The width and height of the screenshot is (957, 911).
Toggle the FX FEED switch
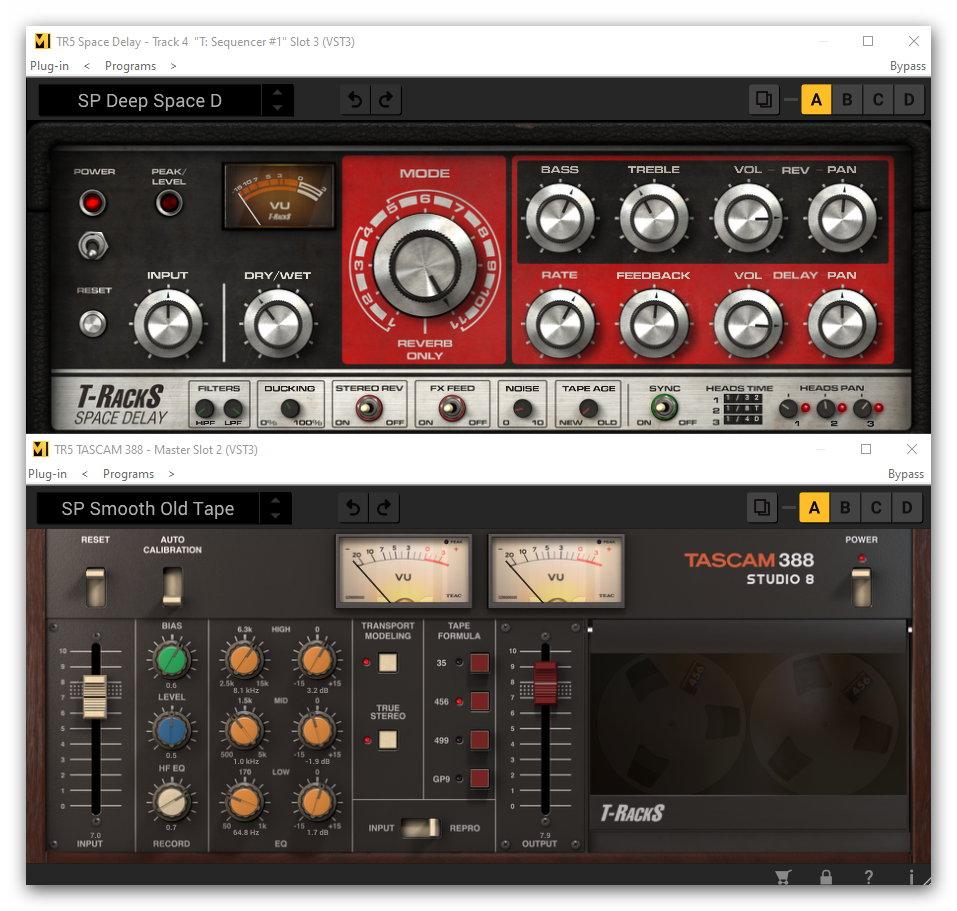point(451,408)
